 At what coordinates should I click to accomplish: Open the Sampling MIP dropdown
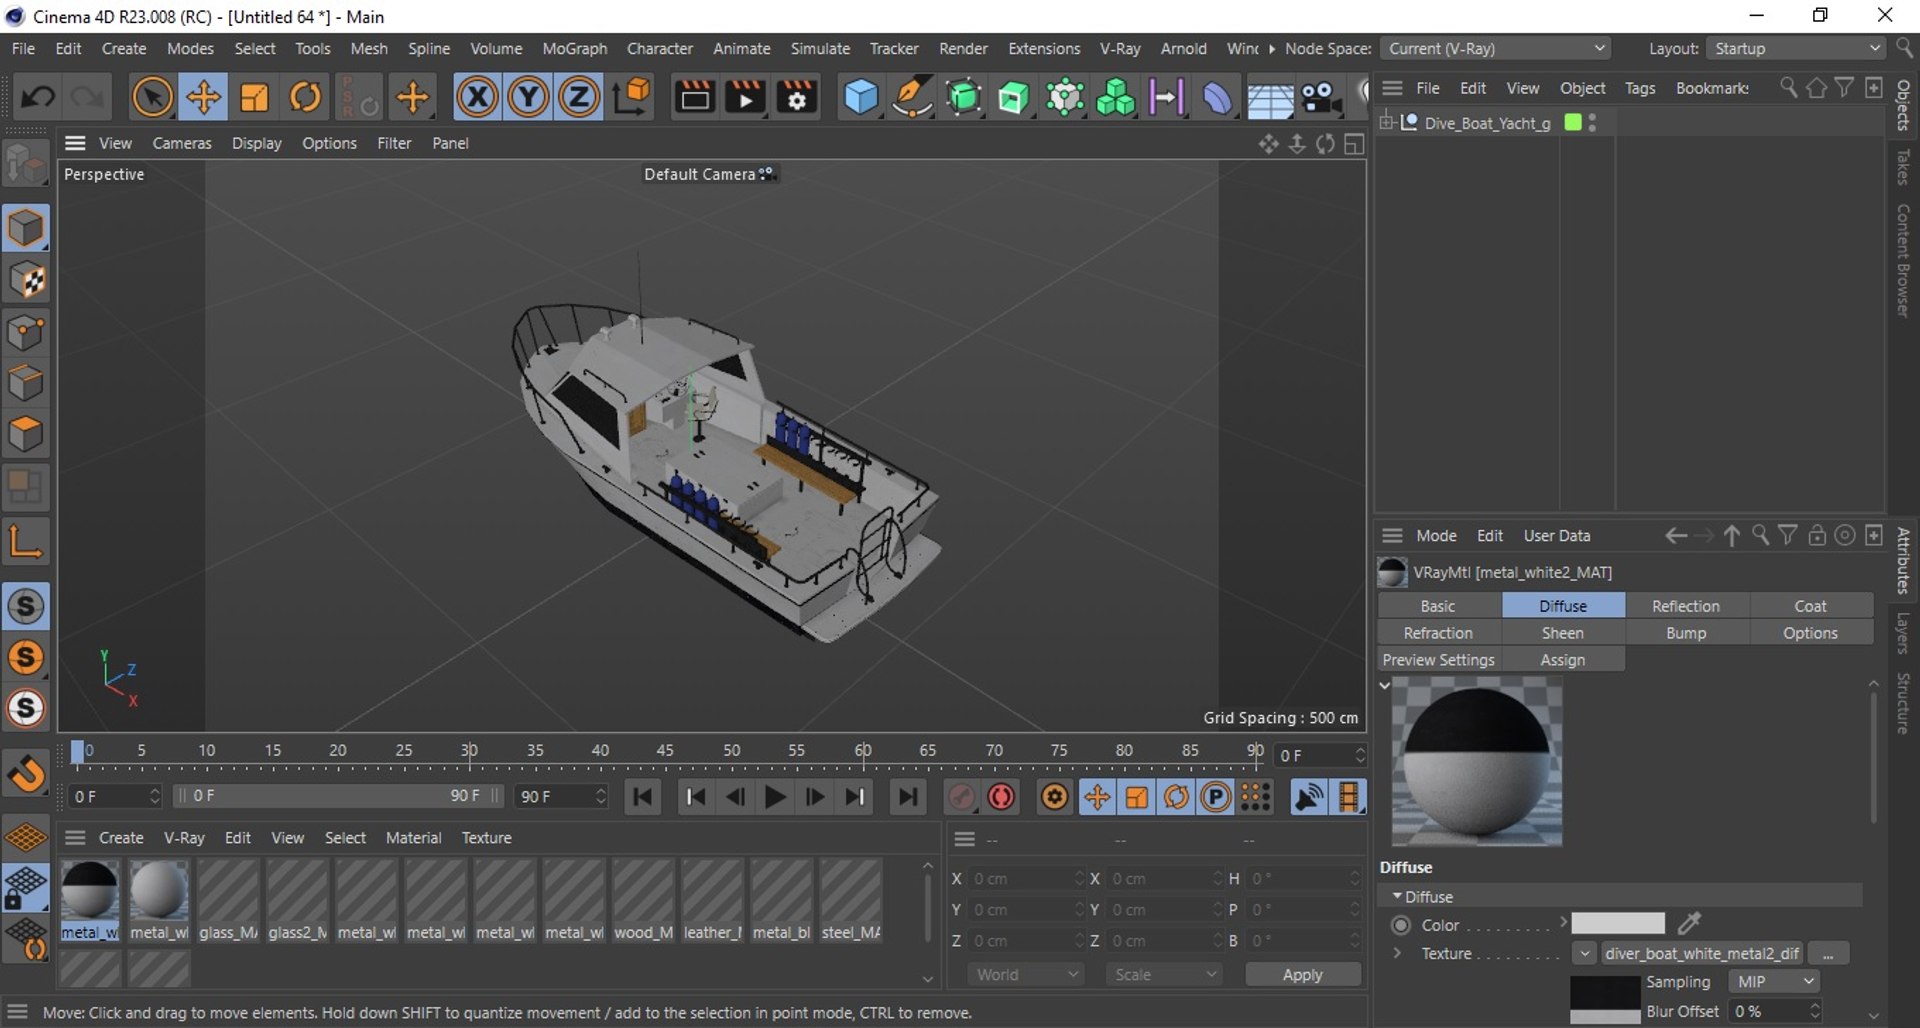[1773, 981]
